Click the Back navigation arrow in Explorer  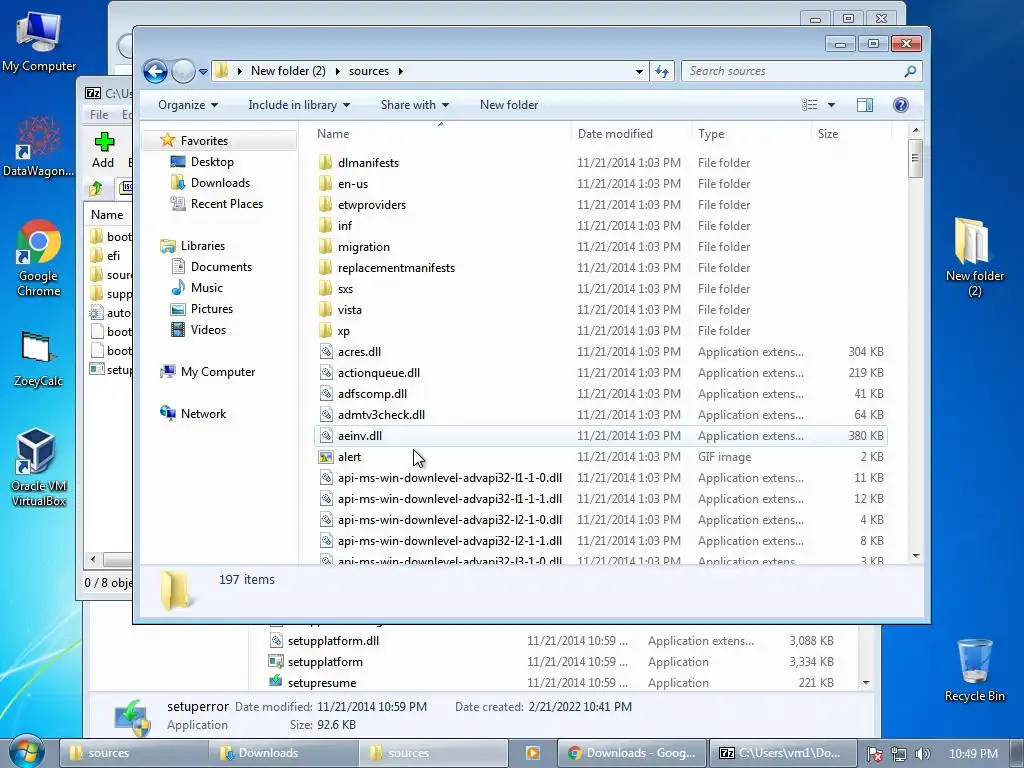(x=155, y=71)
